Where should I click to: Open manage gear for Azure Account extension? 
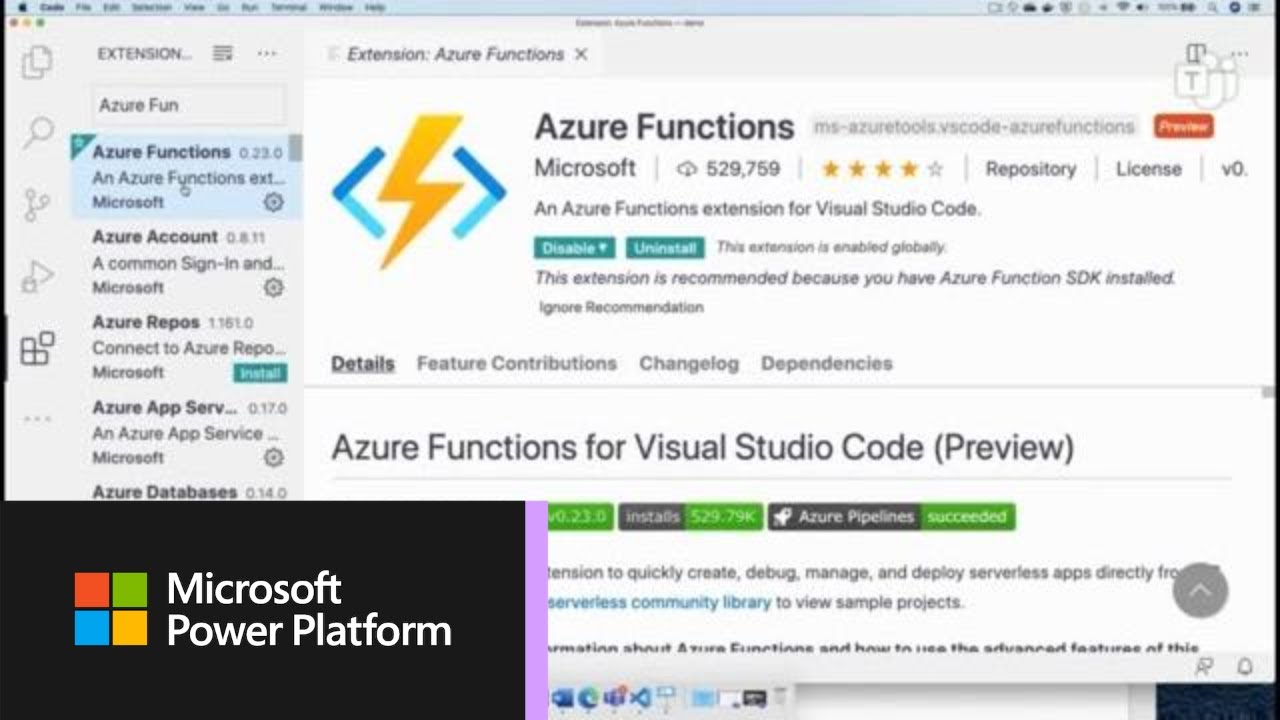click(273, 287)
